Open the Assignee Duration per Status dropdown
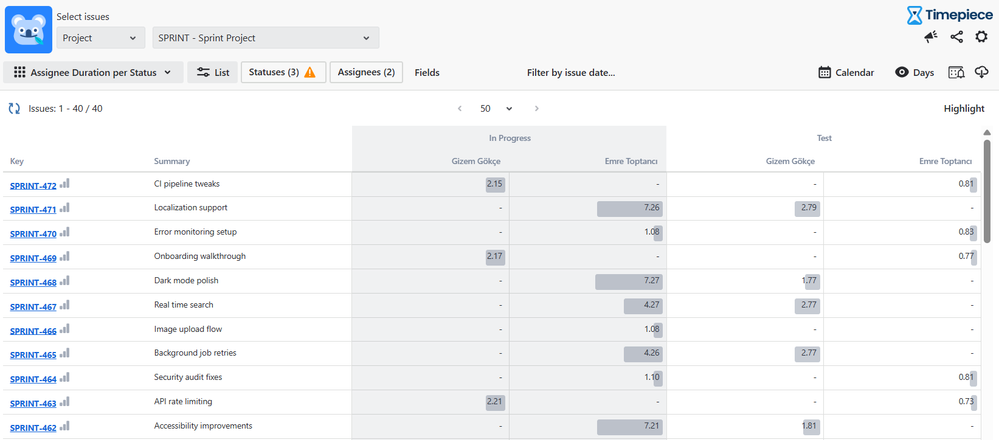The image size is (999, 440). (x=93, y=72)
